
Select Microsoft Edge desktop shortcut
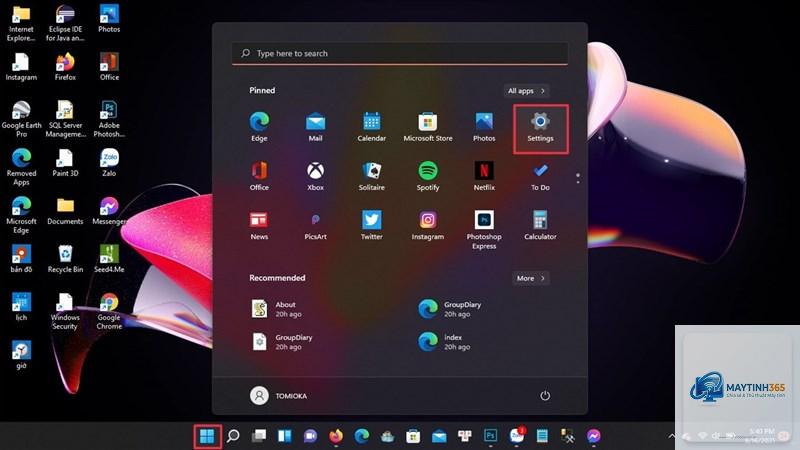point(21,215)
